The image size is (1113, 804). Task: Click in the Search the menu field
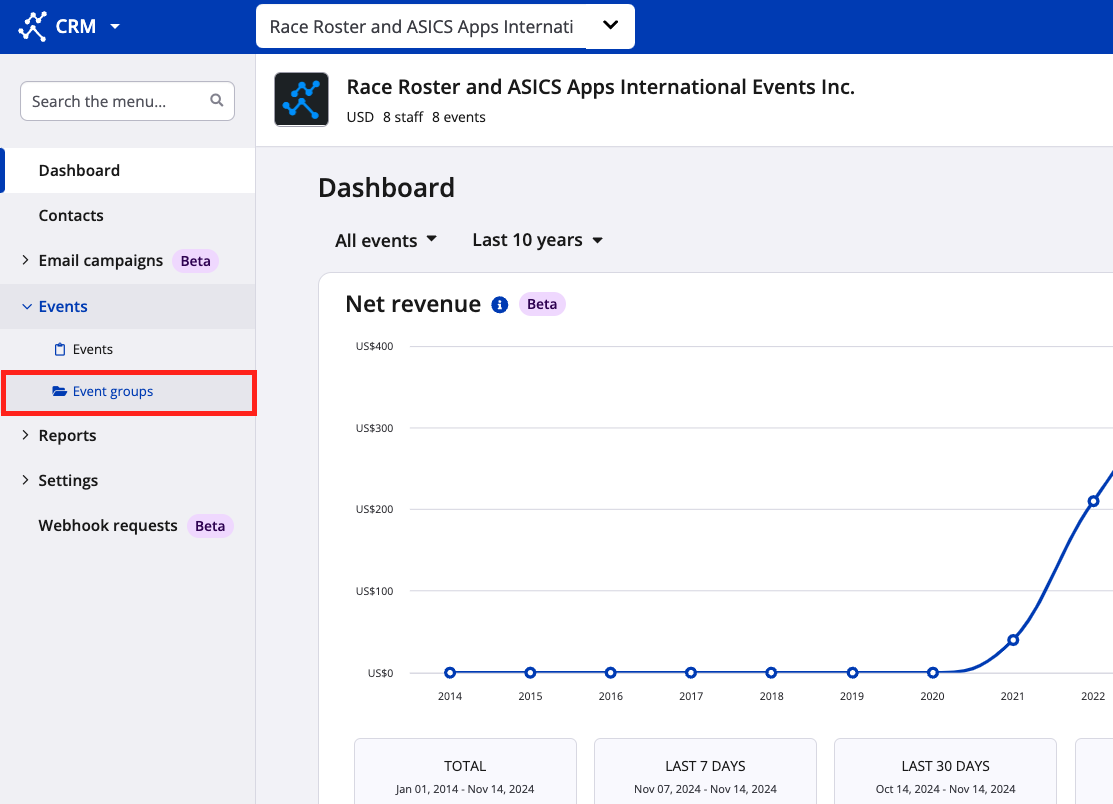coord(115,101)
